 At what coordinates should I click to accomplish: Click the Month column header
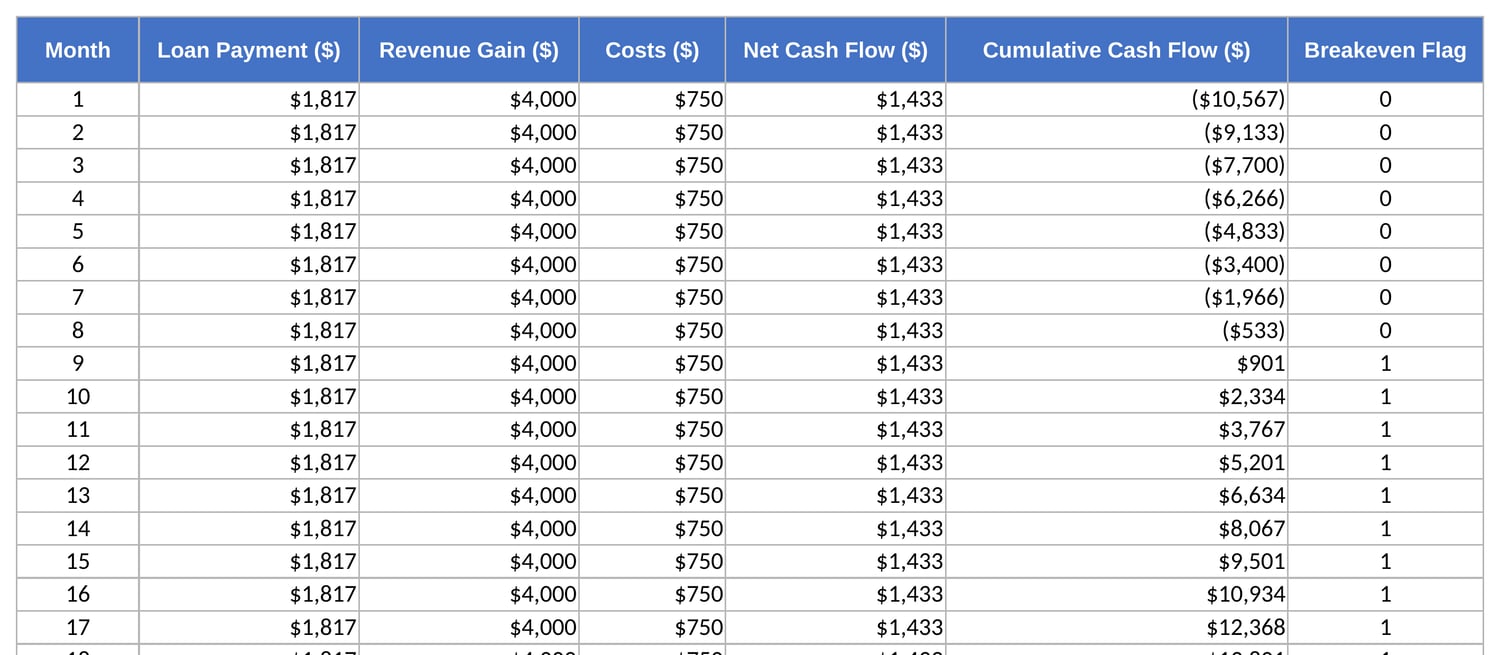(78, 50)
